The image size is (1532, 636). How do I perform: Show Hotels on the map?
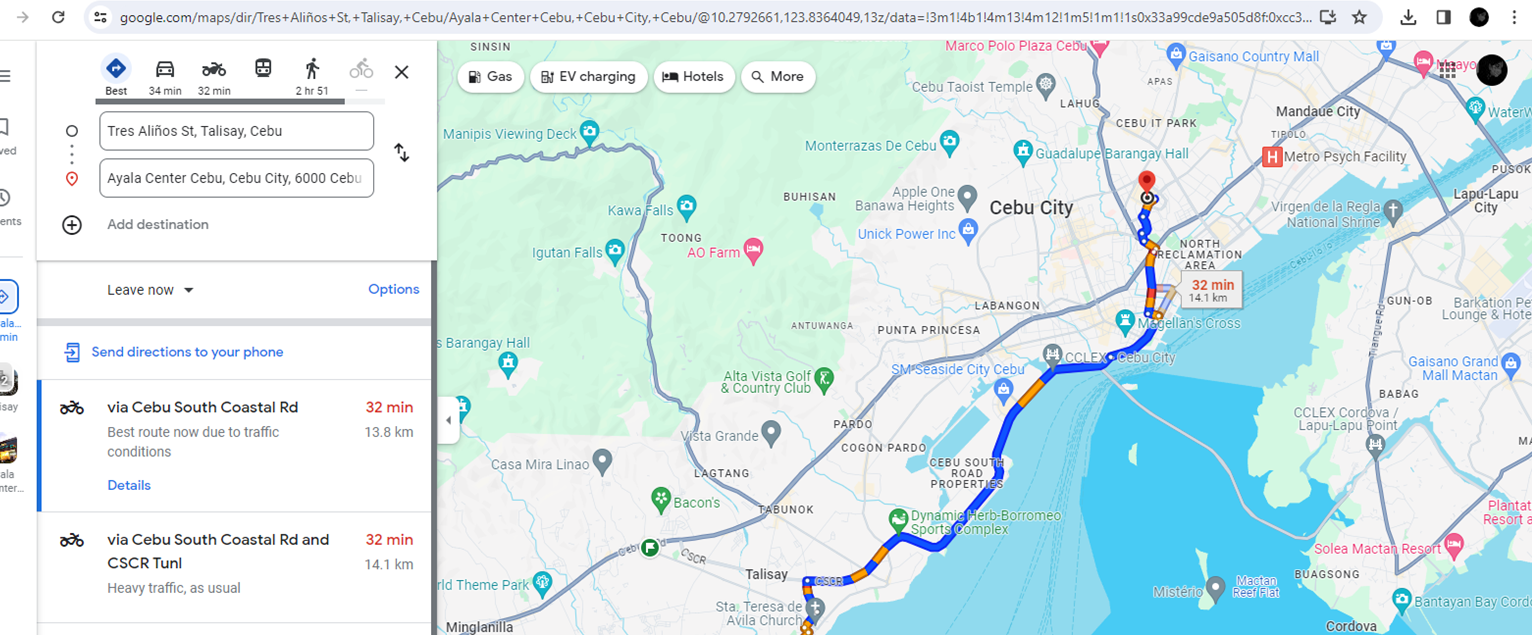695,77
